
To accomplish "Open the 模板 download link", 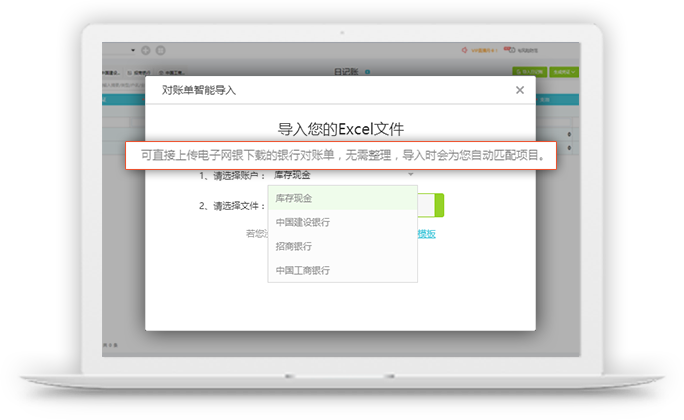I will point(426,234).
